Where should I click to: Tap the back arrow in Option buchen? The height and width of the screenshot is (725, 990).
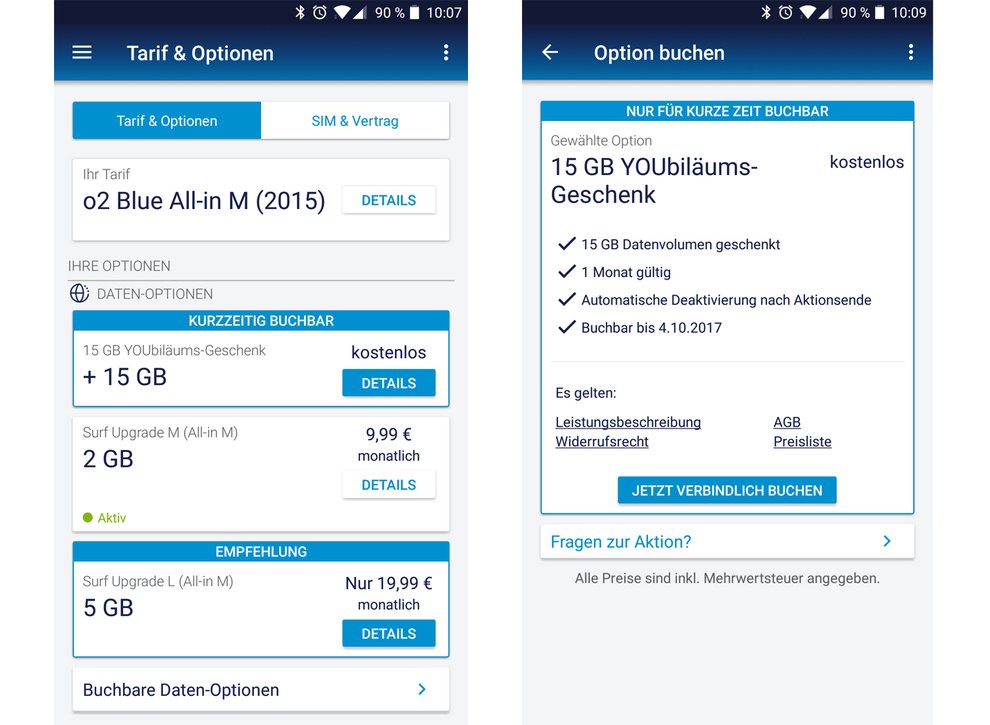550,52
